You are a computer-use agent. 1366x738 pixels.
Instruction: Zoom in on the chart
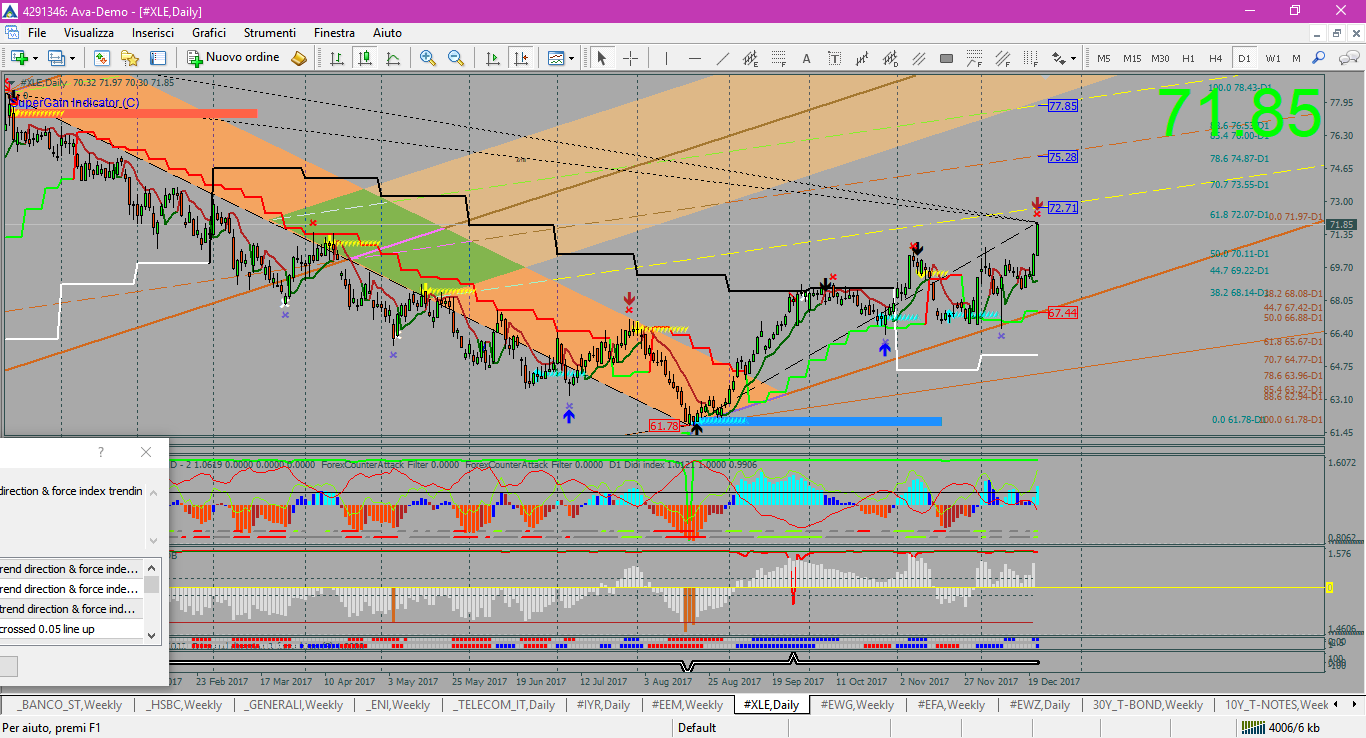click(x=428, y=58)
